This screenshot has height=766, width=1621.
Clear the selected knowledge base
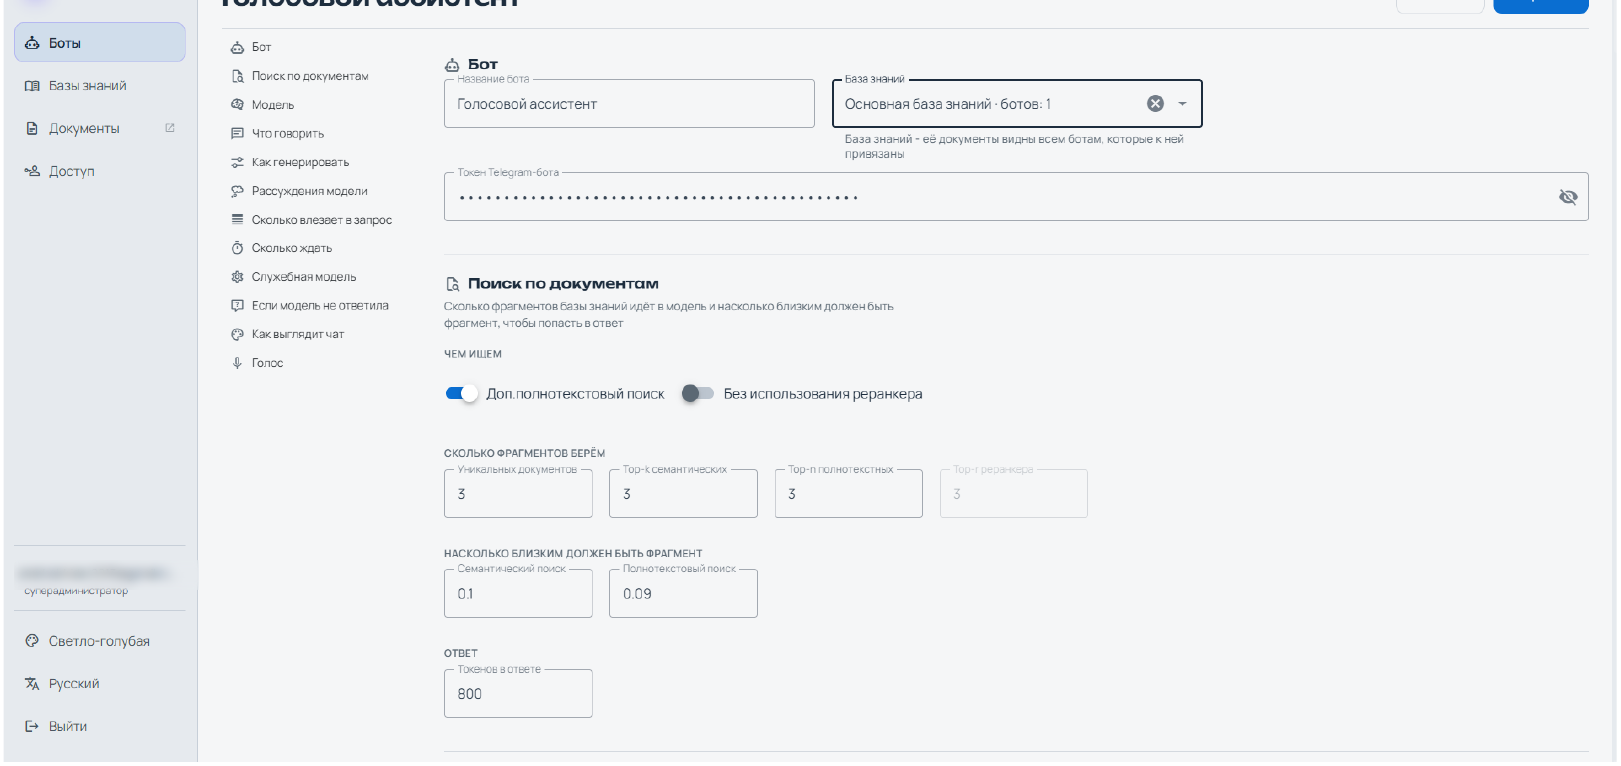pyautogui.click(x=1155, y=104)
